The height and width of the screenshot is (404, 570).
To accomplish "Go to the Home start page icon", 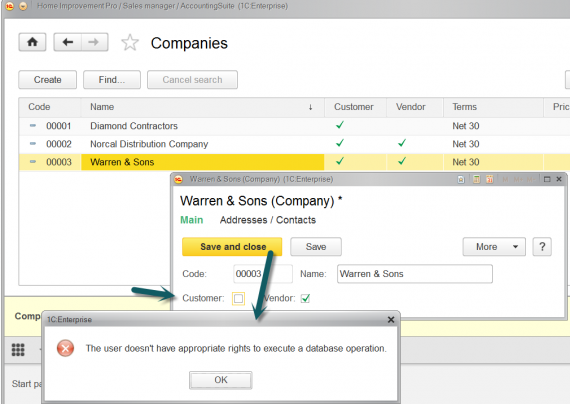I will pos(32,42).
